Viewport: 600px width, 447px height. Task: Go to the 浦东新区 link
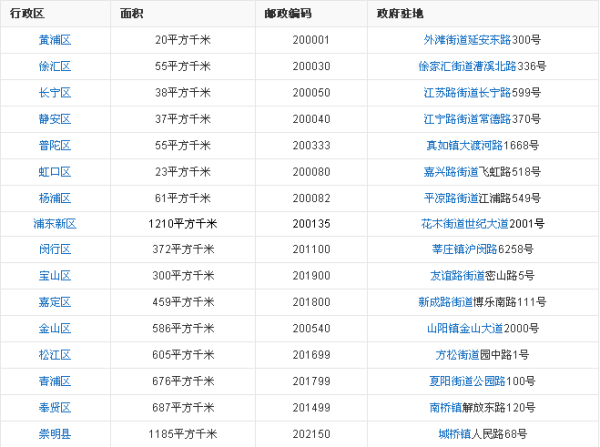click(56, 223)
